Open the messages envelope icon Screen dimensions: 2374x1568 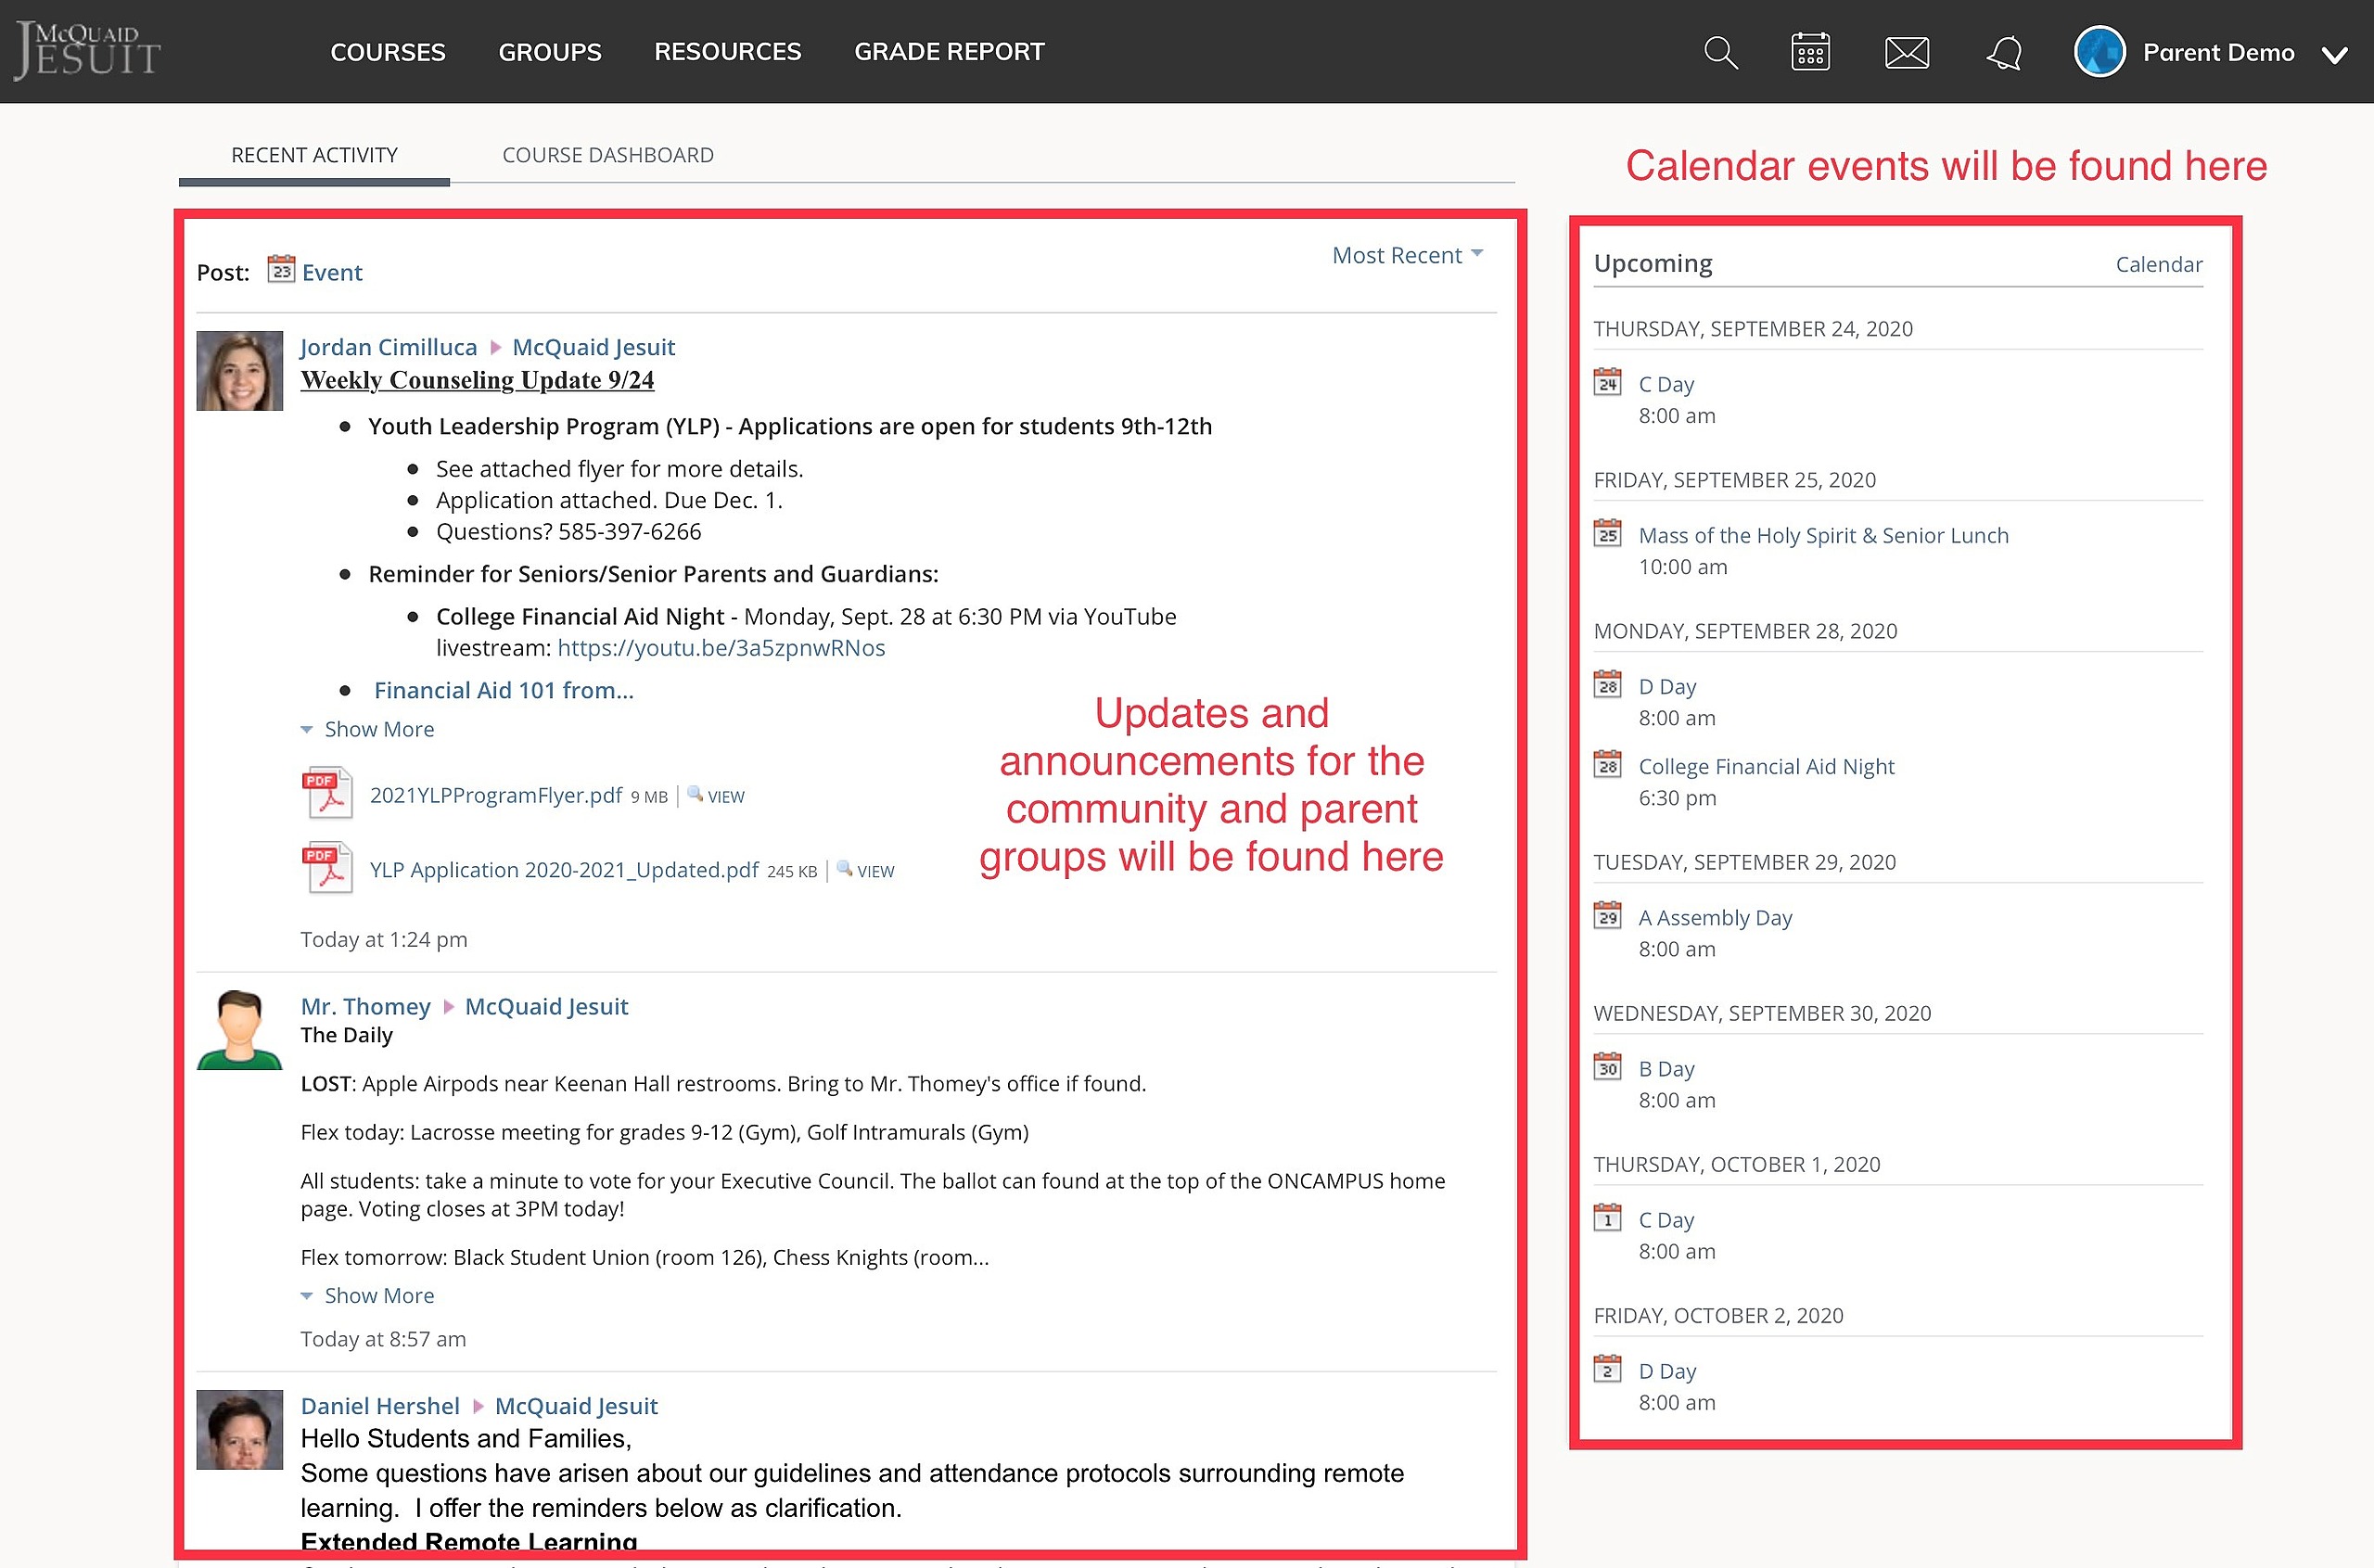point(1906,52)
